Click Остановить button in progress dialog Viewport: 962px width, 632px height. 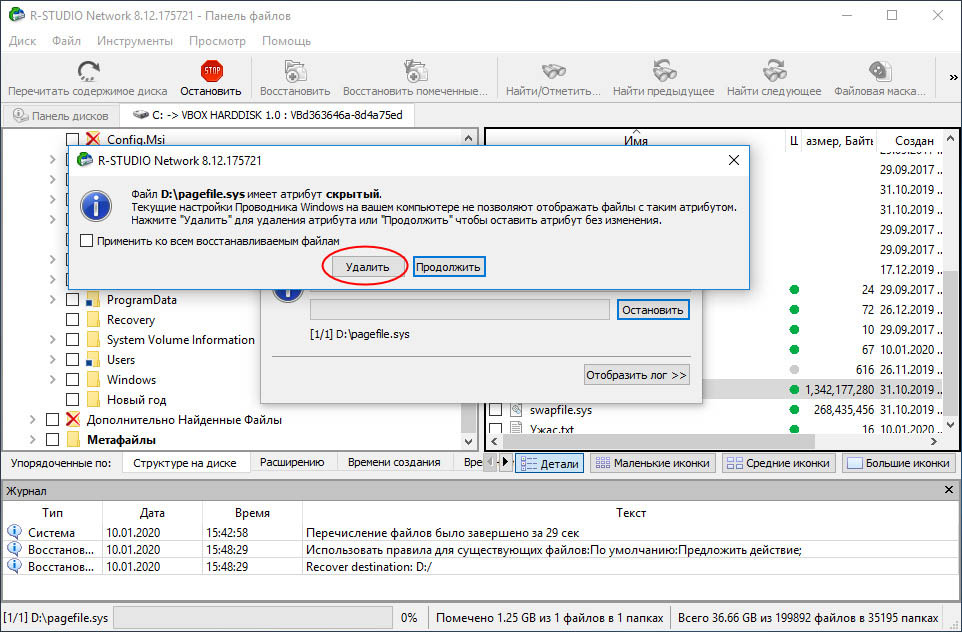click(x=653, y=310)
